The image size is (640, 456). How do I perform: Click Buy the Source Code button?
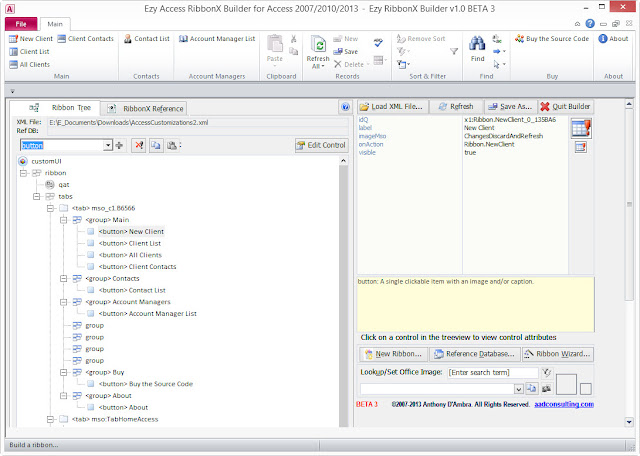click(x=552, y=39)
